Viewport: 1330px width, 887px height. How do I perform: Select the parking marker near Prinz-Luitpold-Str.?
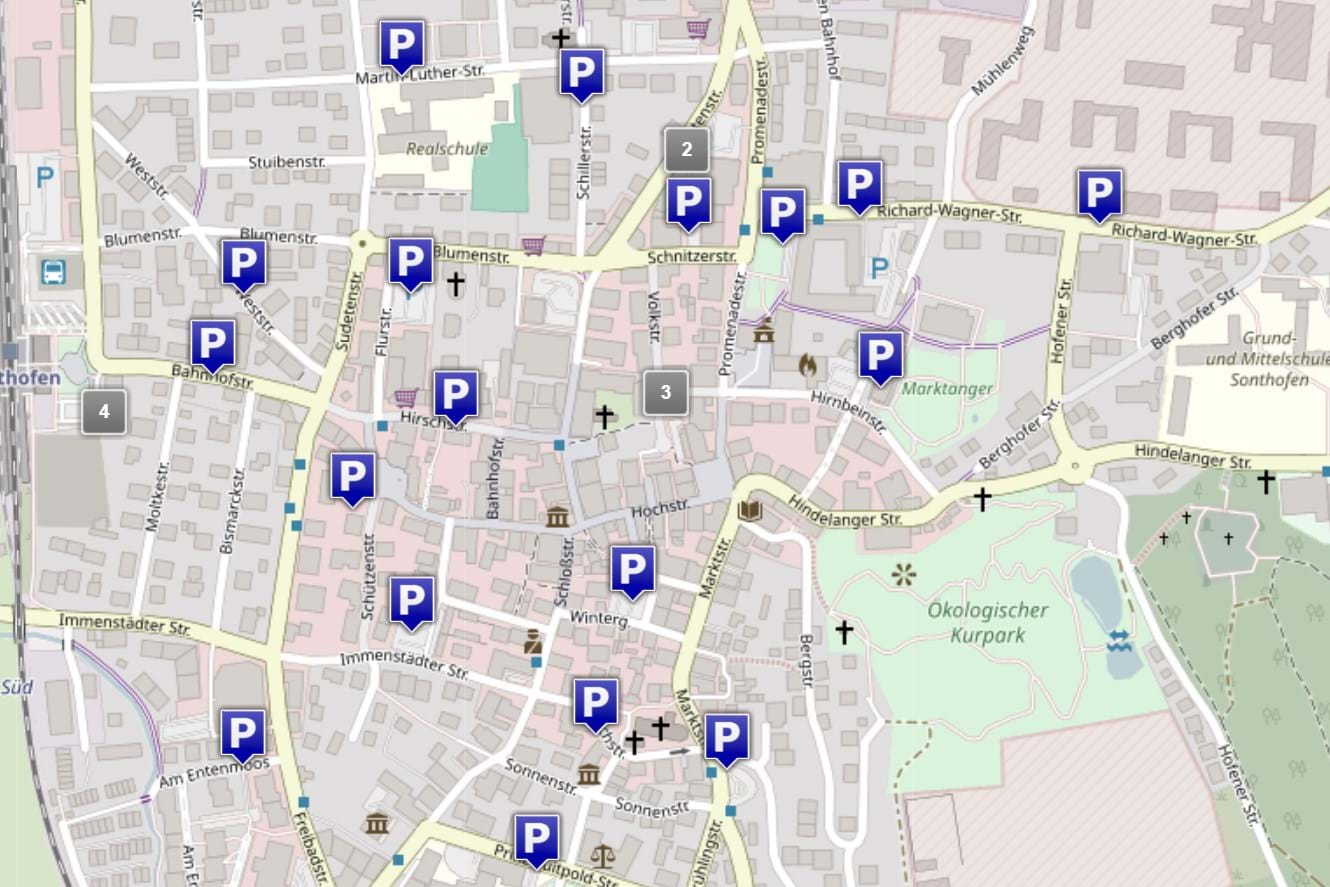(536, 837)
